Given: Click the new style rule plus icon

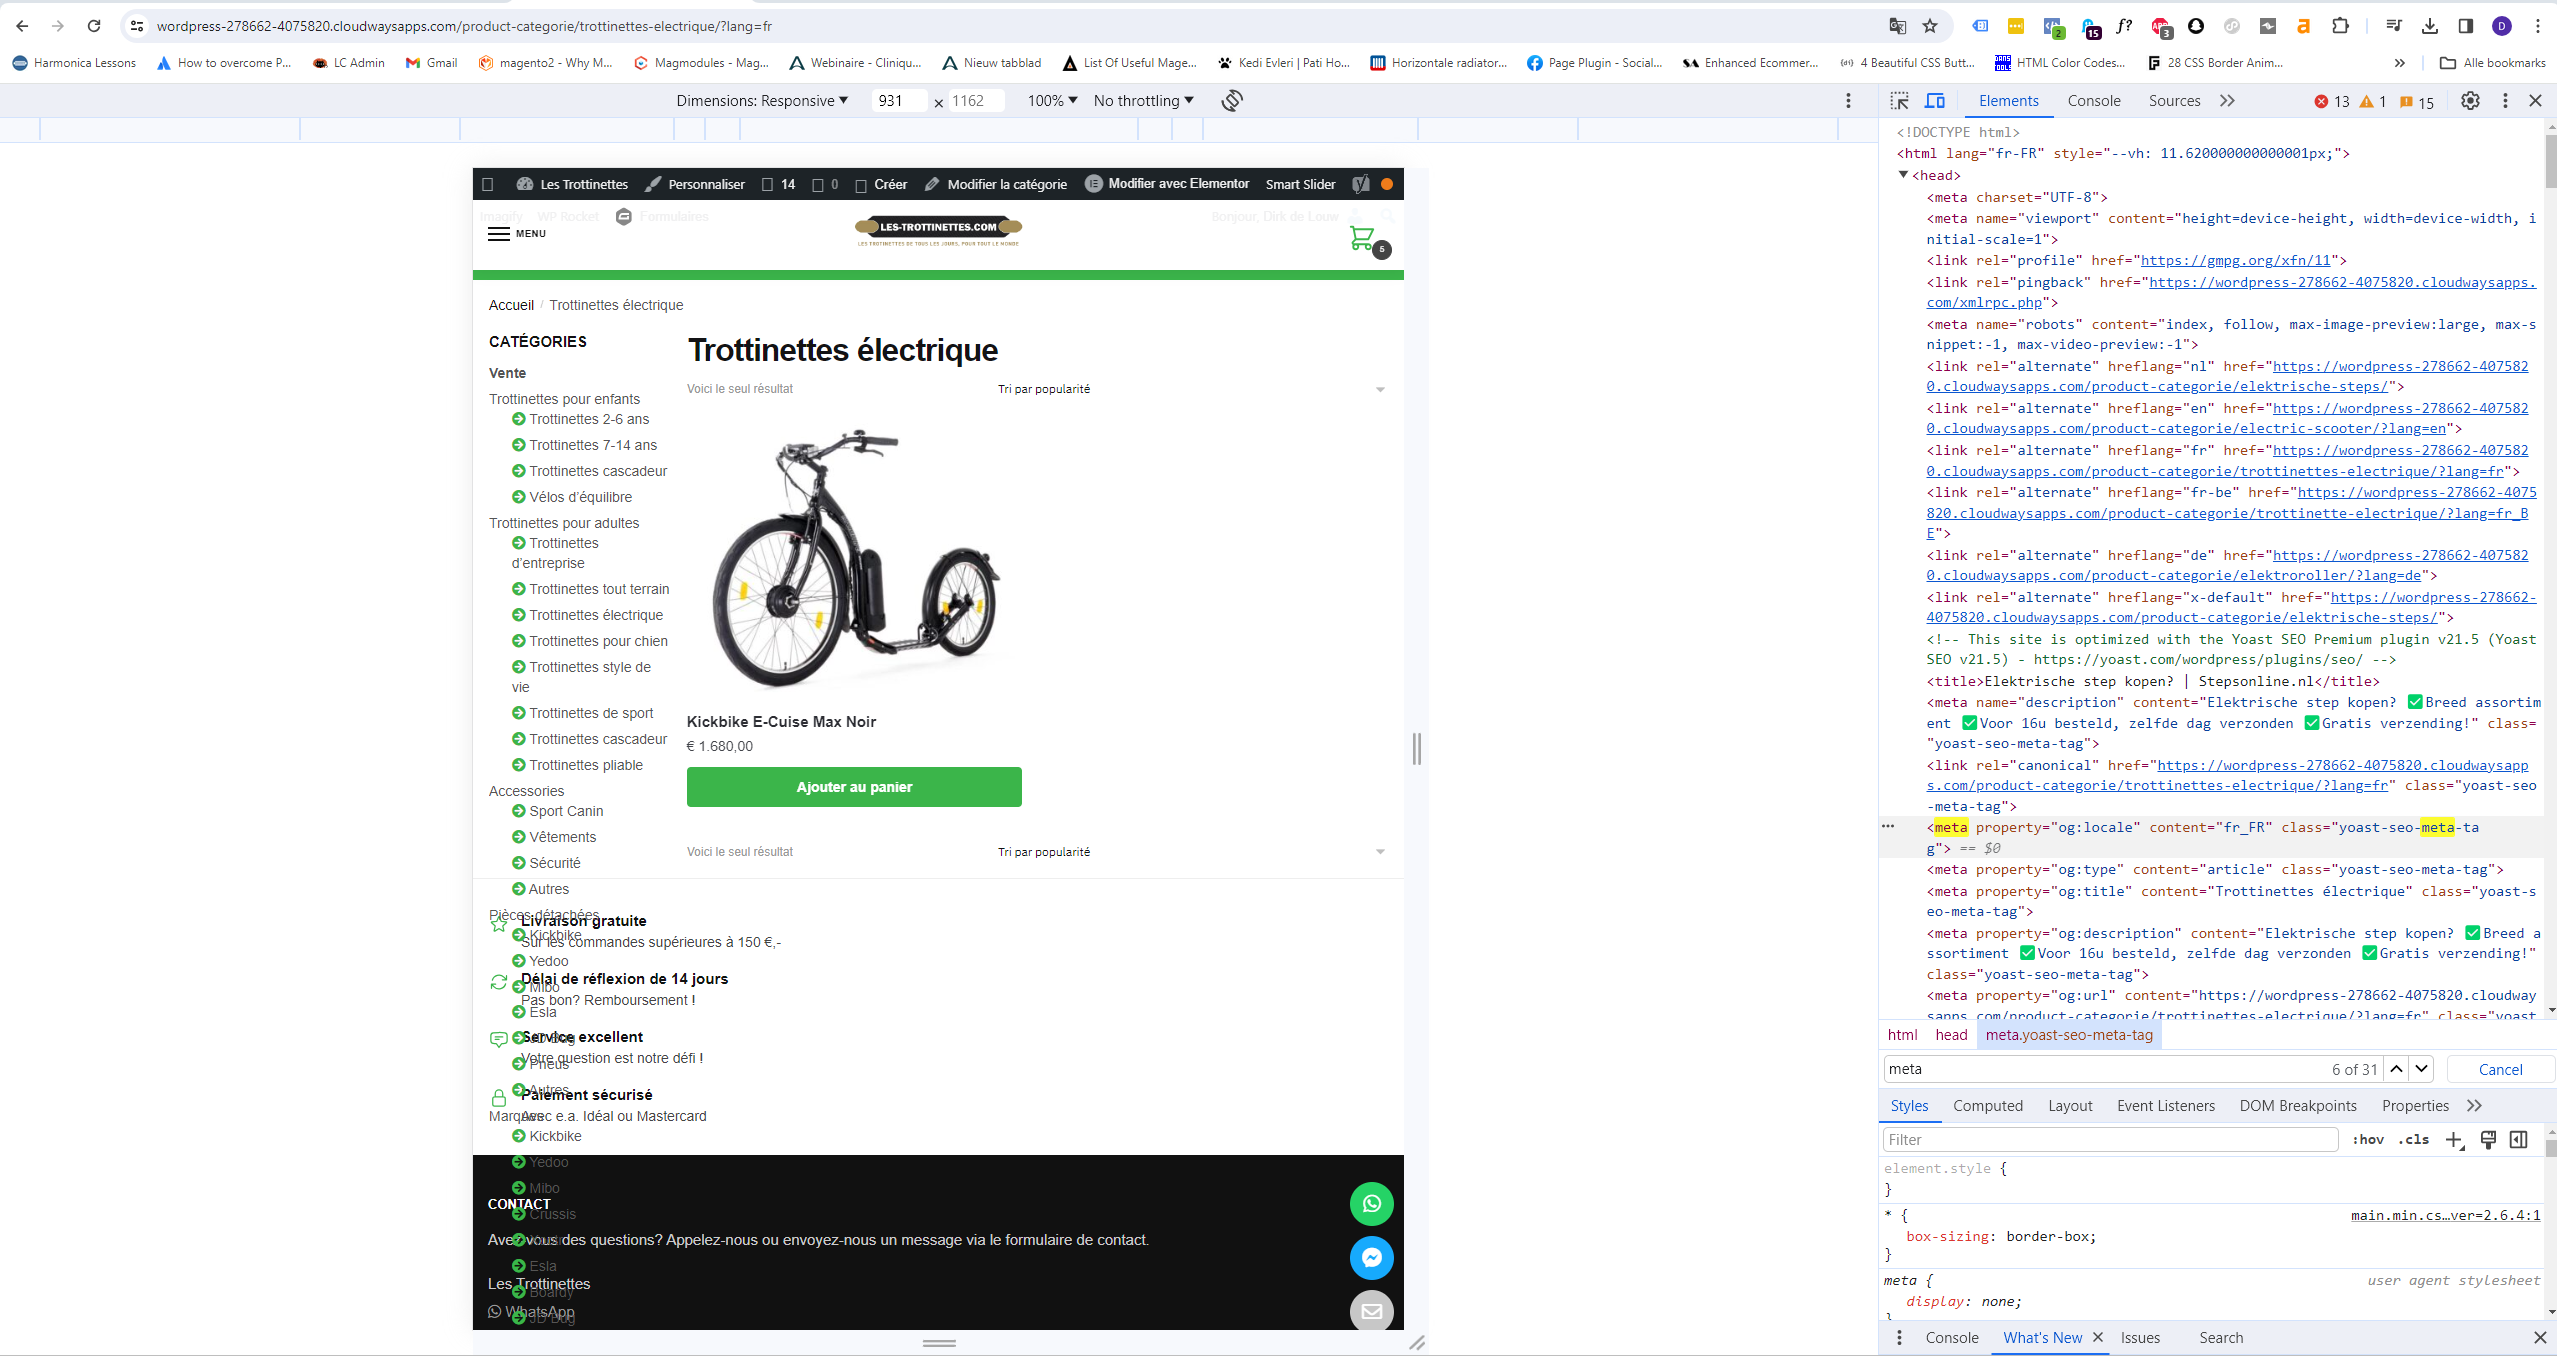Looking at the screenshot, I should click(x=2454, y=1140).
